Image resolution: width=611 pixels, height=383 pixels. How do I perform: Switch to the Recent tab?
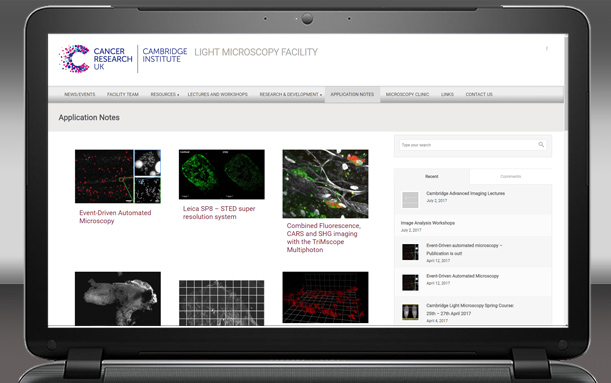432,176
